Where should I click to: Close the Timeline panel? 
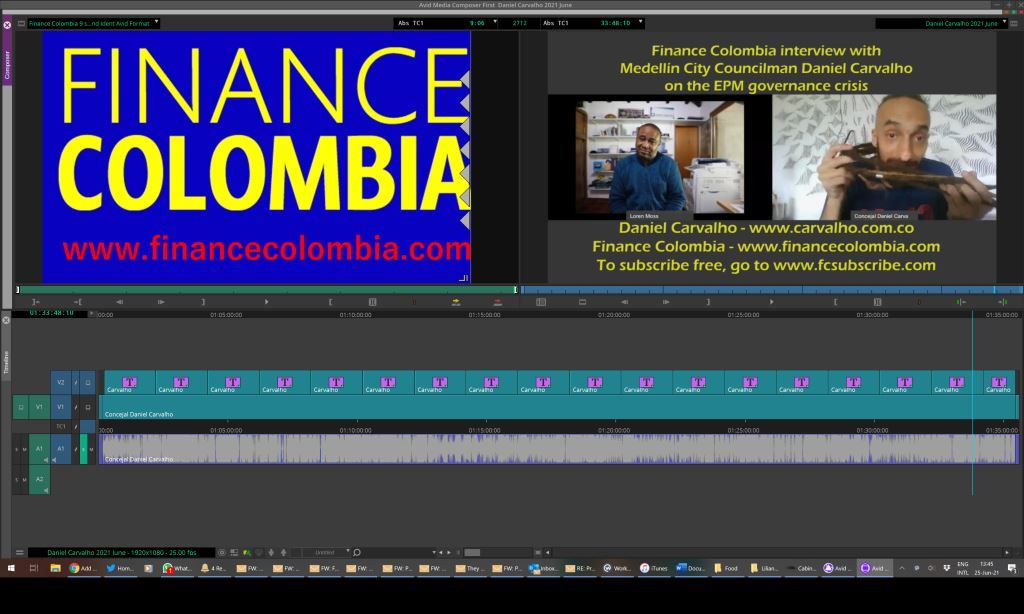point(6,320)
